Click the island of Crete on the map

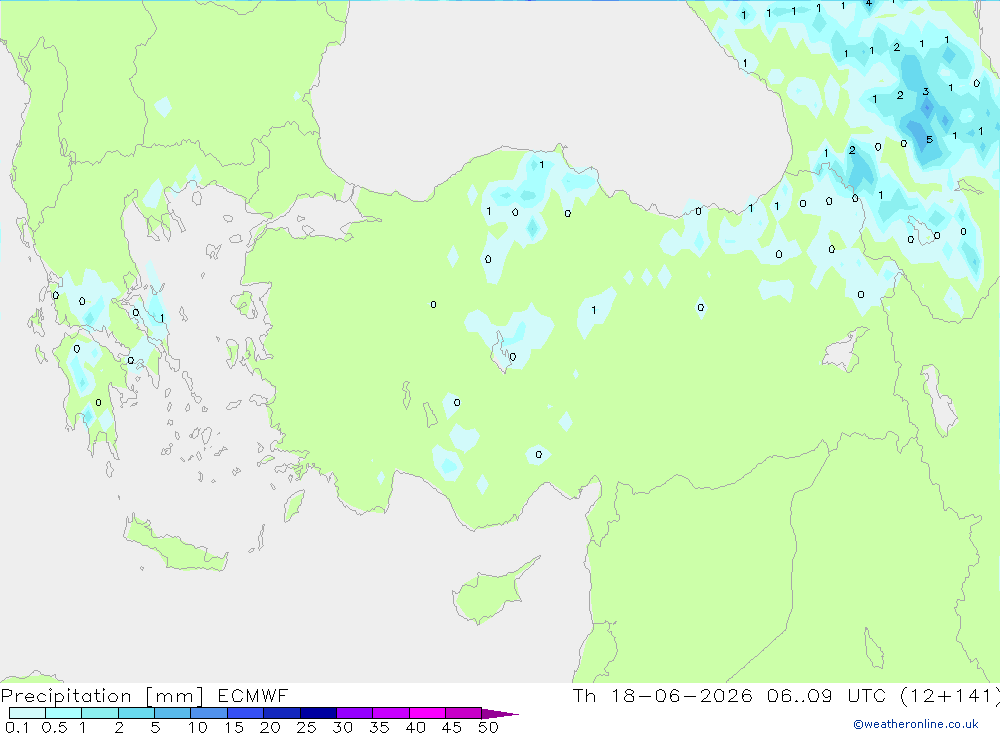click(x=175, y=544)
